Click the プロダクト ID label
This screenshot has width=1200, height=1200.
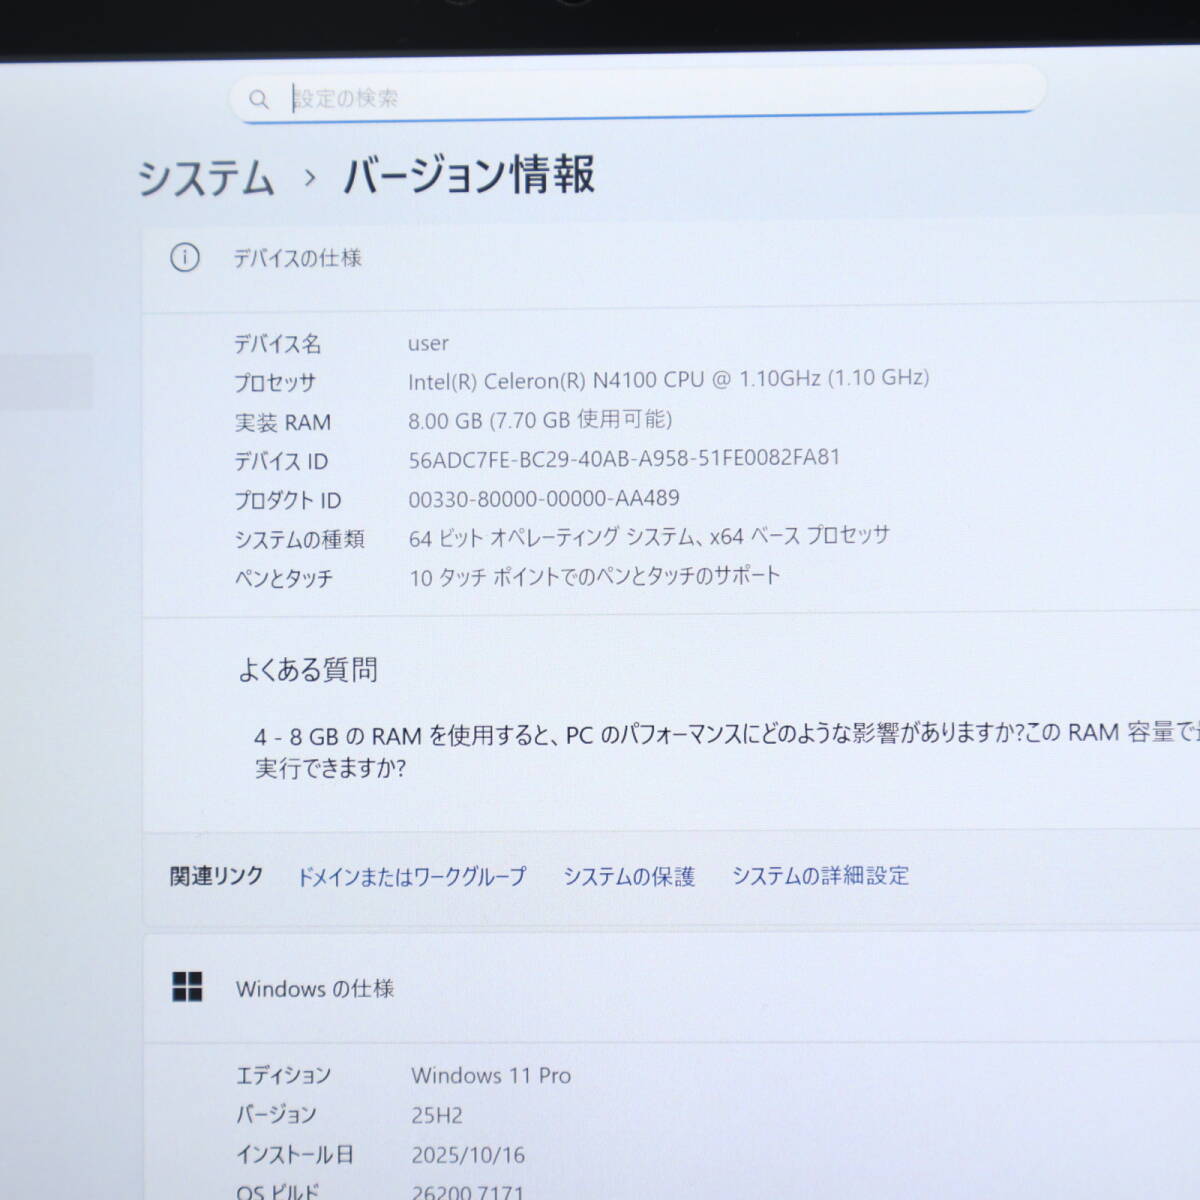coord(287,500)
